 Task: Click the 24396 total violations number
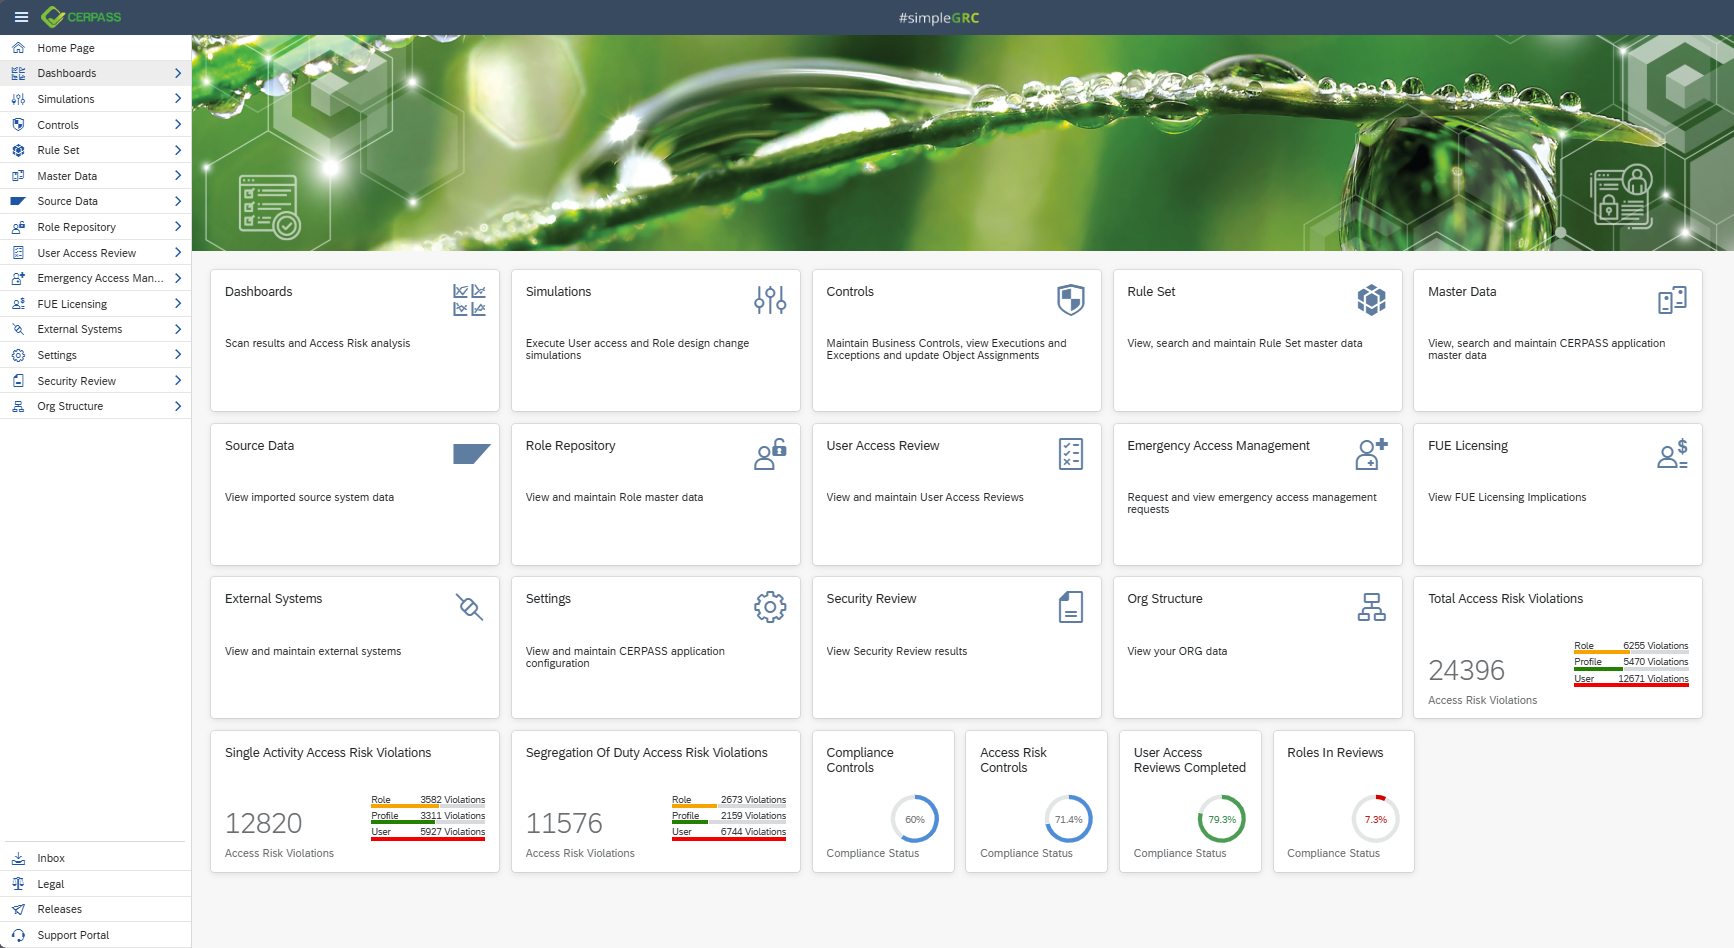click(1466, 670)
